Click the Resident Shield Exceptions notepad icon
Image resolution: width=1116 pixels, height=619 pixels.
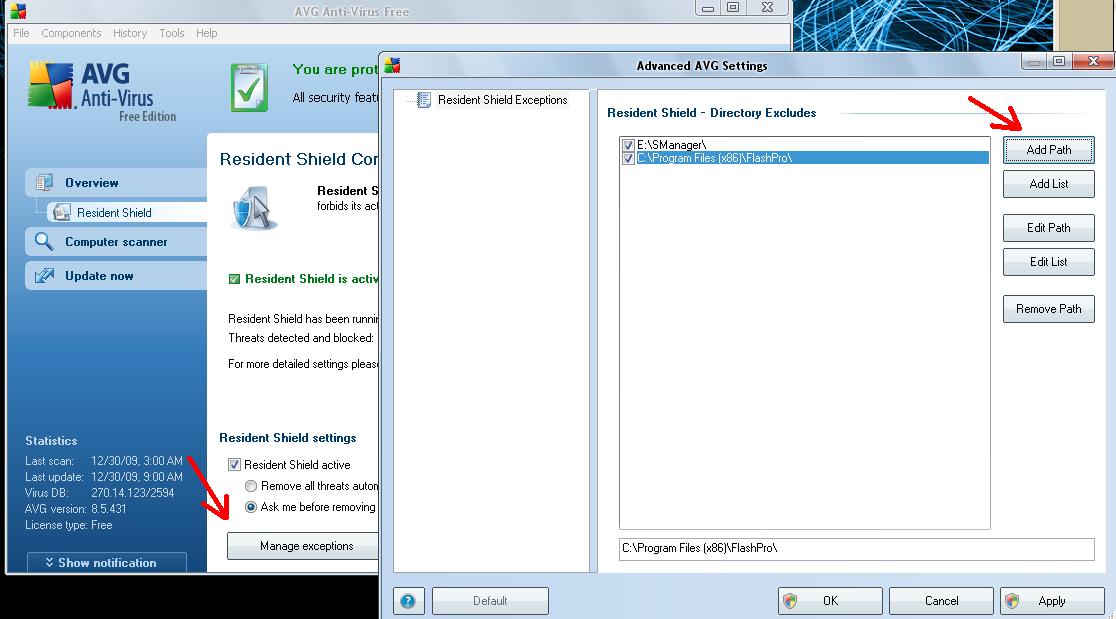coord(423,100)
